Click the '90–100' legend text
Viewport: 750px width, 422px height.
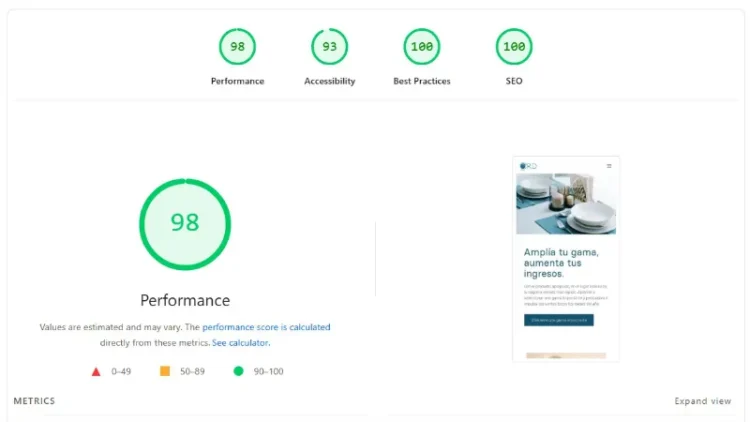click(x=268, y=371)
